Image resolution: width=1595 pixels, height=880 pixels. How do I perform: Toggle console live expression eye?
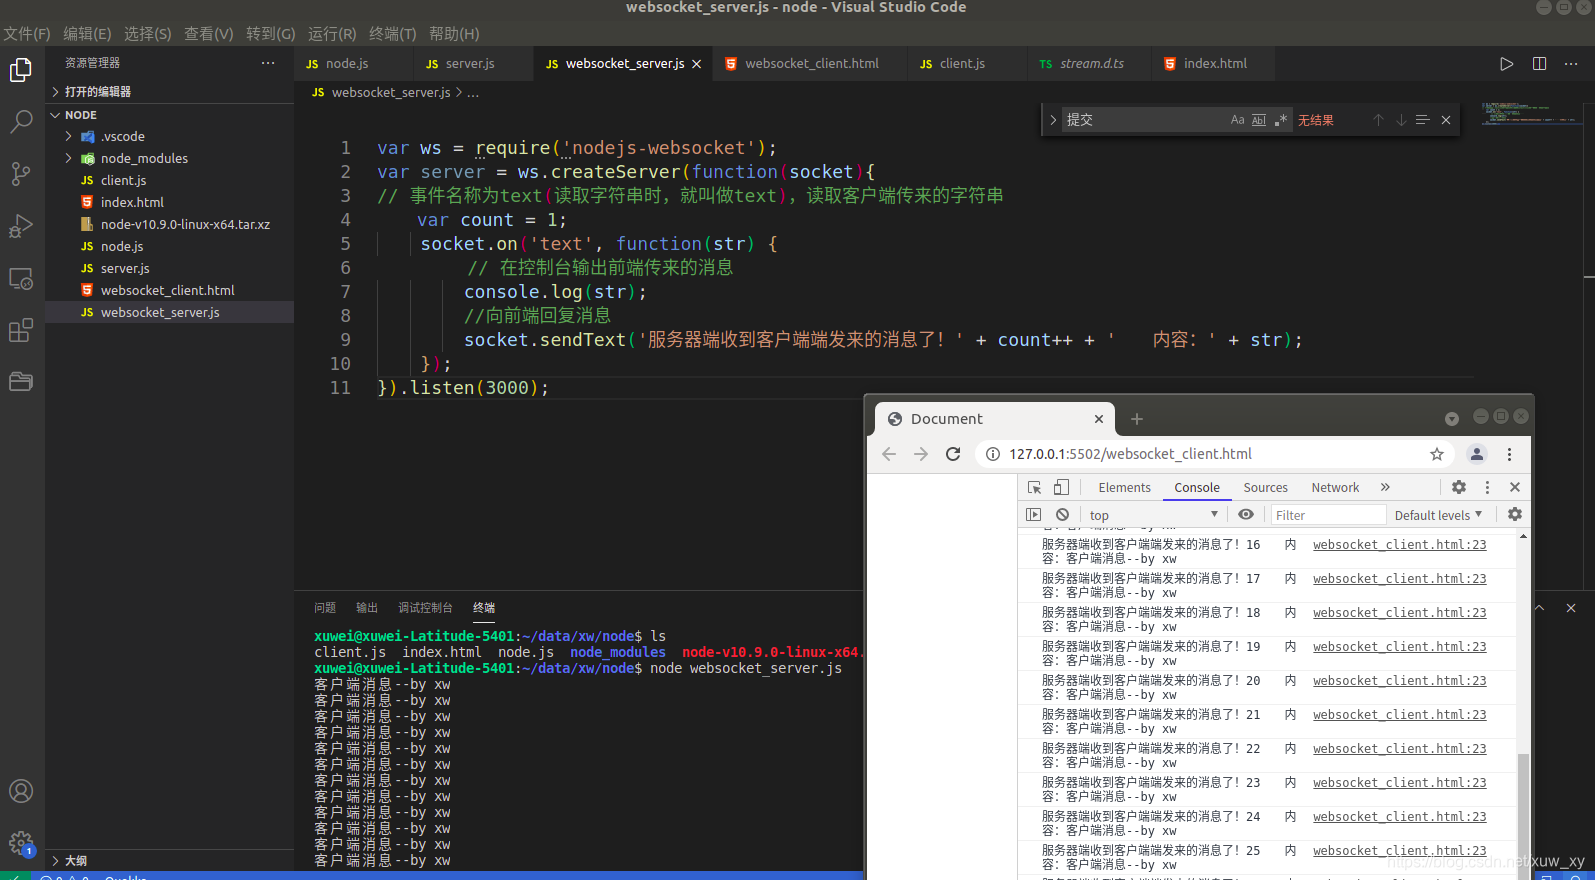(x=1245, y=515)
